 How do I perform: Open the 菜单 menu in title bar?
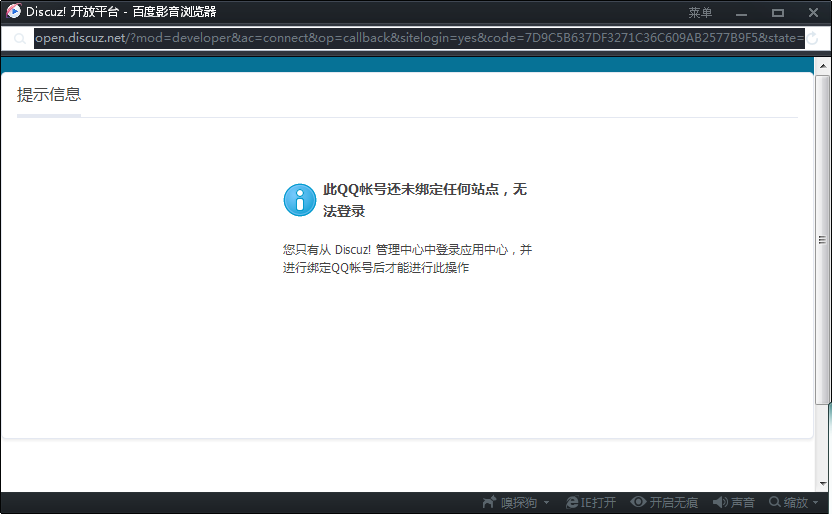pos(700,13)
